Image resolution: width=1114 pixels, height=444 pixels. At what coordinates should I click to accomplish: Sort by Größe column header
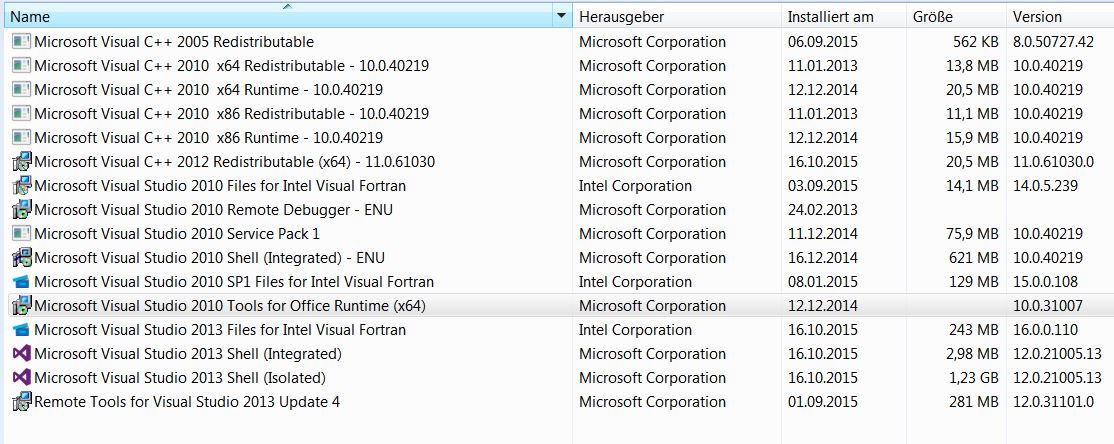(956, 16)
